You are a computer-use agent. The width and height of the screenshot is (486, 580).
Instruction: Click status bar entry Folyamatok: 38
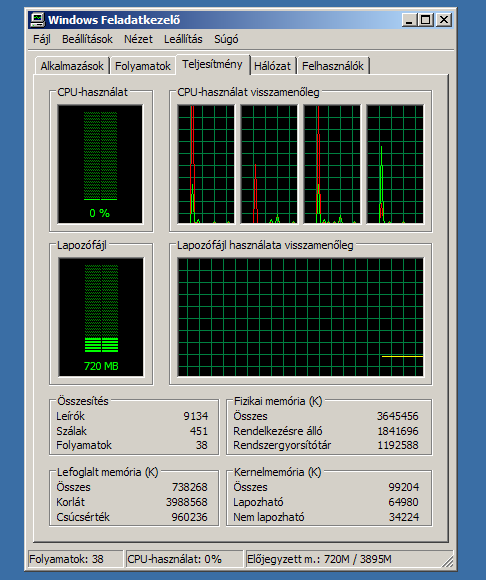(75, 559)
